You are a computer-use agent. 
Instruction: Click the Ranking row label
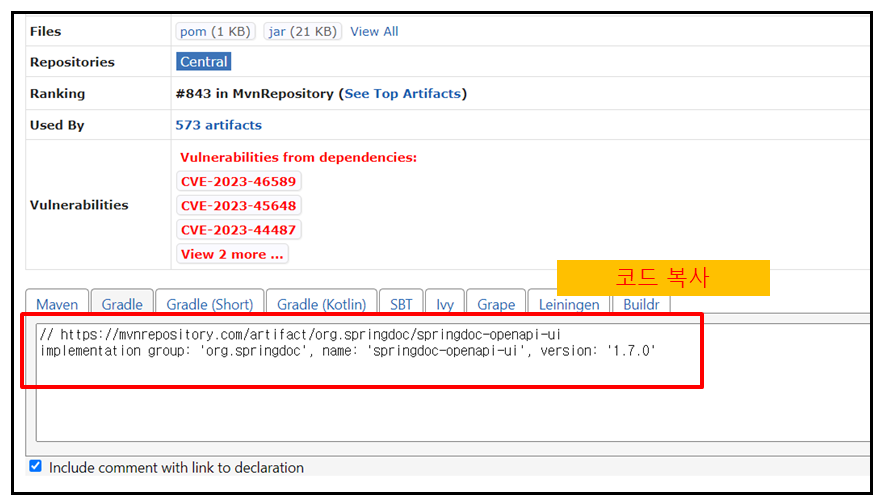pos(57,93)
